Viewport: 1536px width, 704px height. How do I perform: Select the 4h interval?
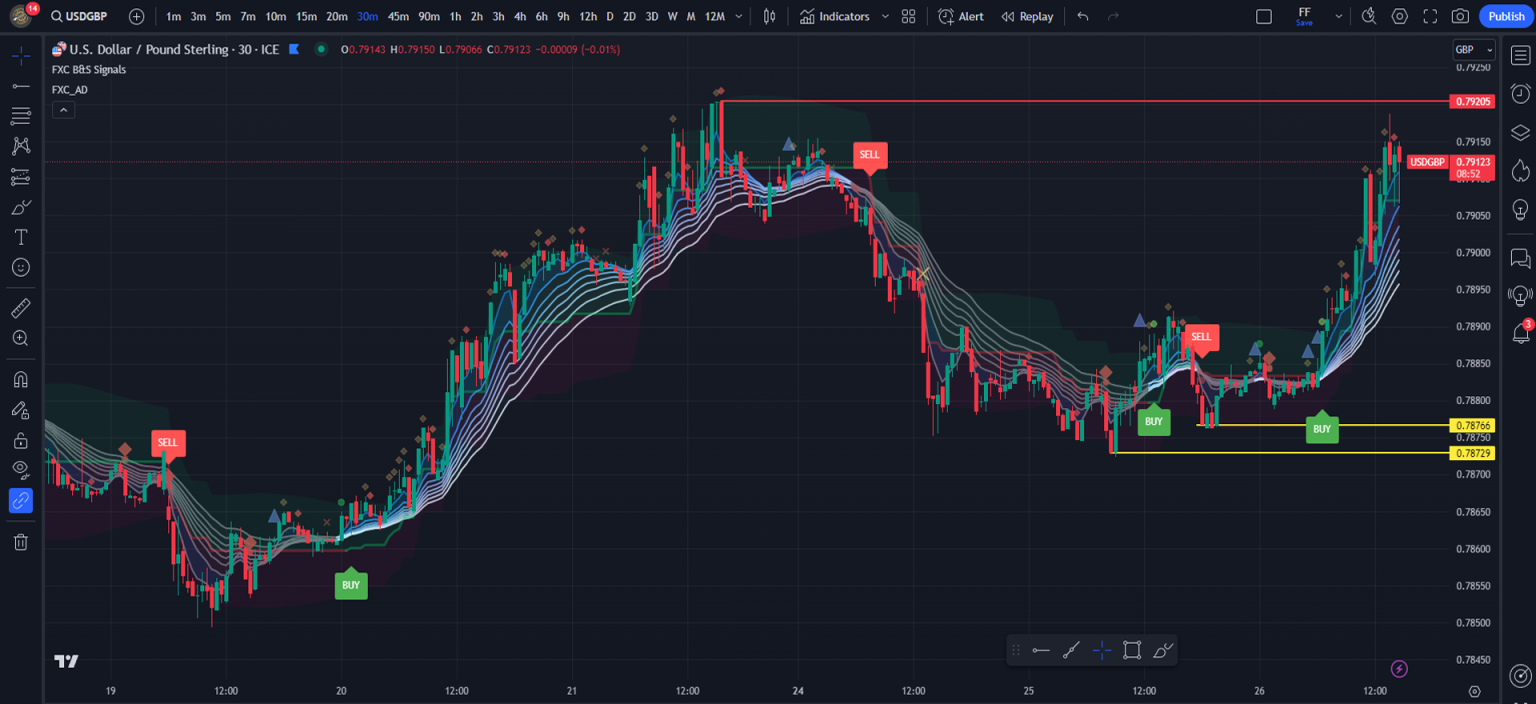[x=519, y=16]
